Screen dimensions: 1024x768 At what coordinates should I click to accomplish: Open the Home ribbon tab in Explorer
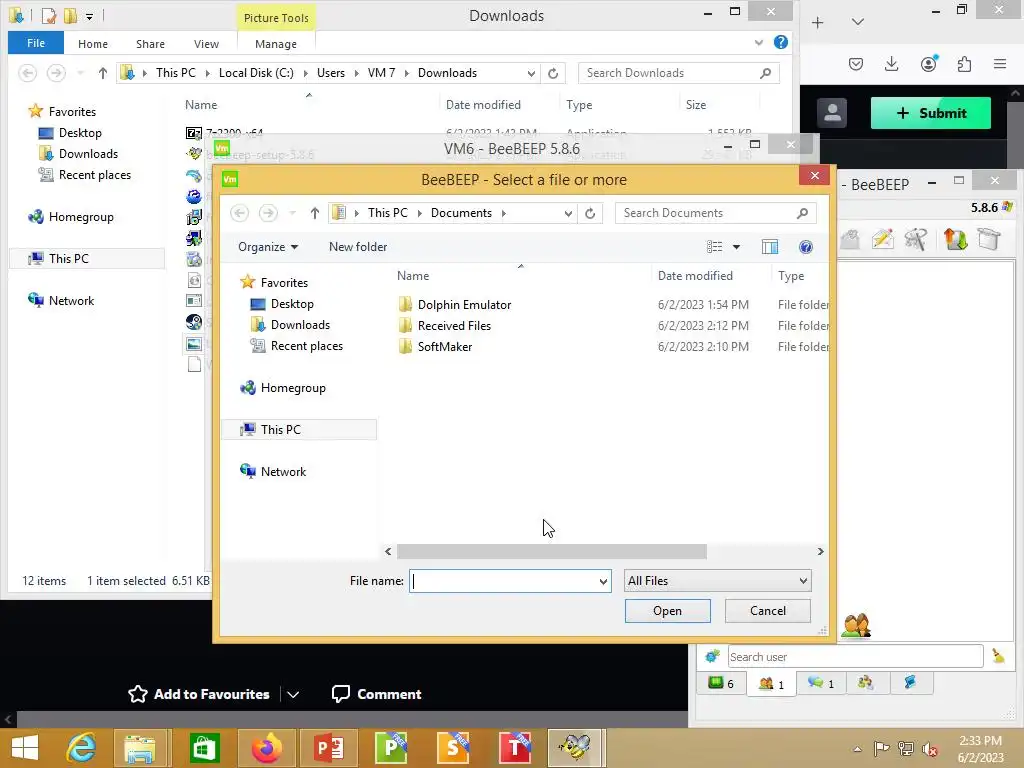click(x=93, y=44)
